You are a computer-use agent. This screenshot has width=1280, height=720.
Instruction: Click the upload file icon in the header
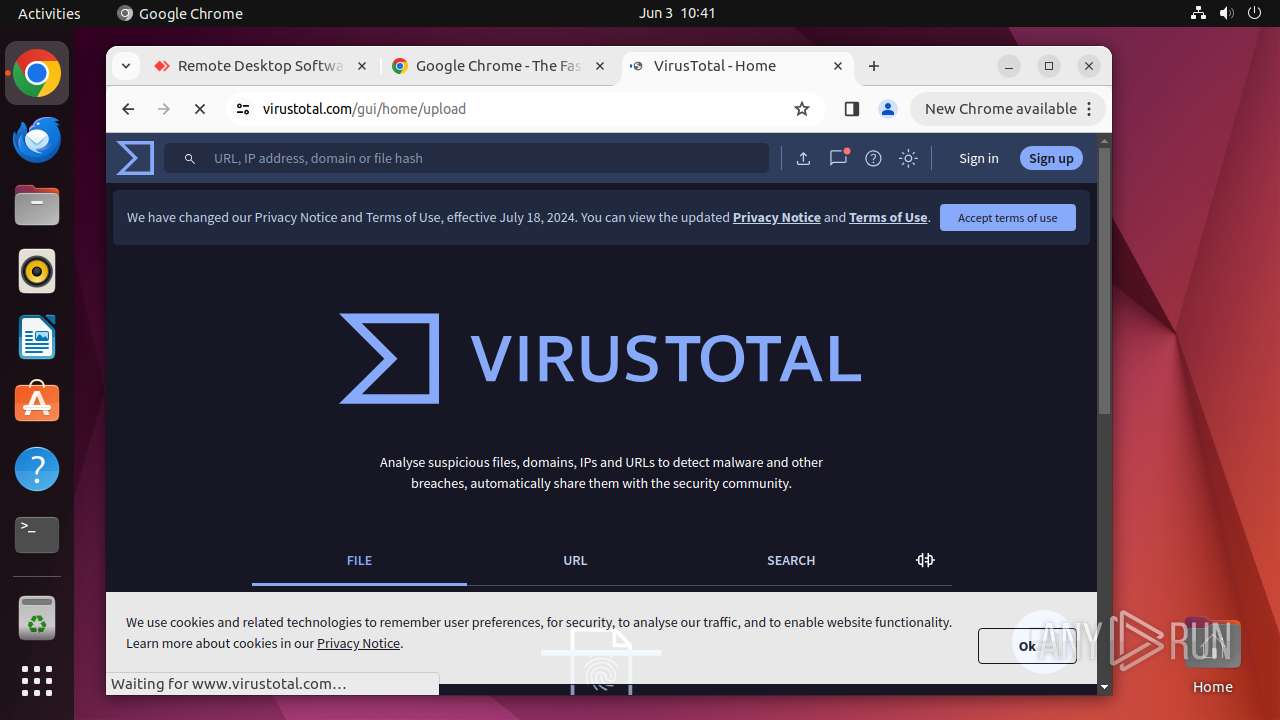(803, 158)
